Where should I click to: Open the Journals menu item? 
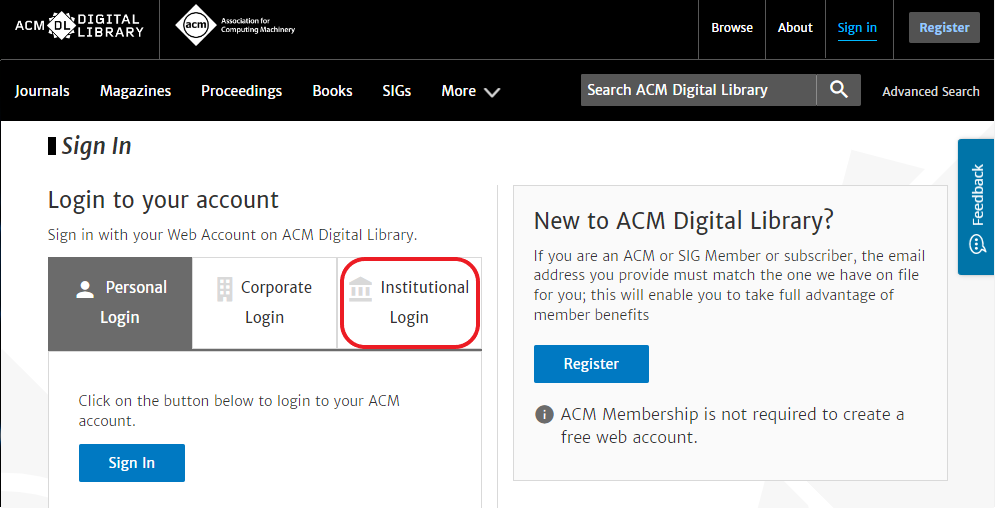[x=42, y=91]
